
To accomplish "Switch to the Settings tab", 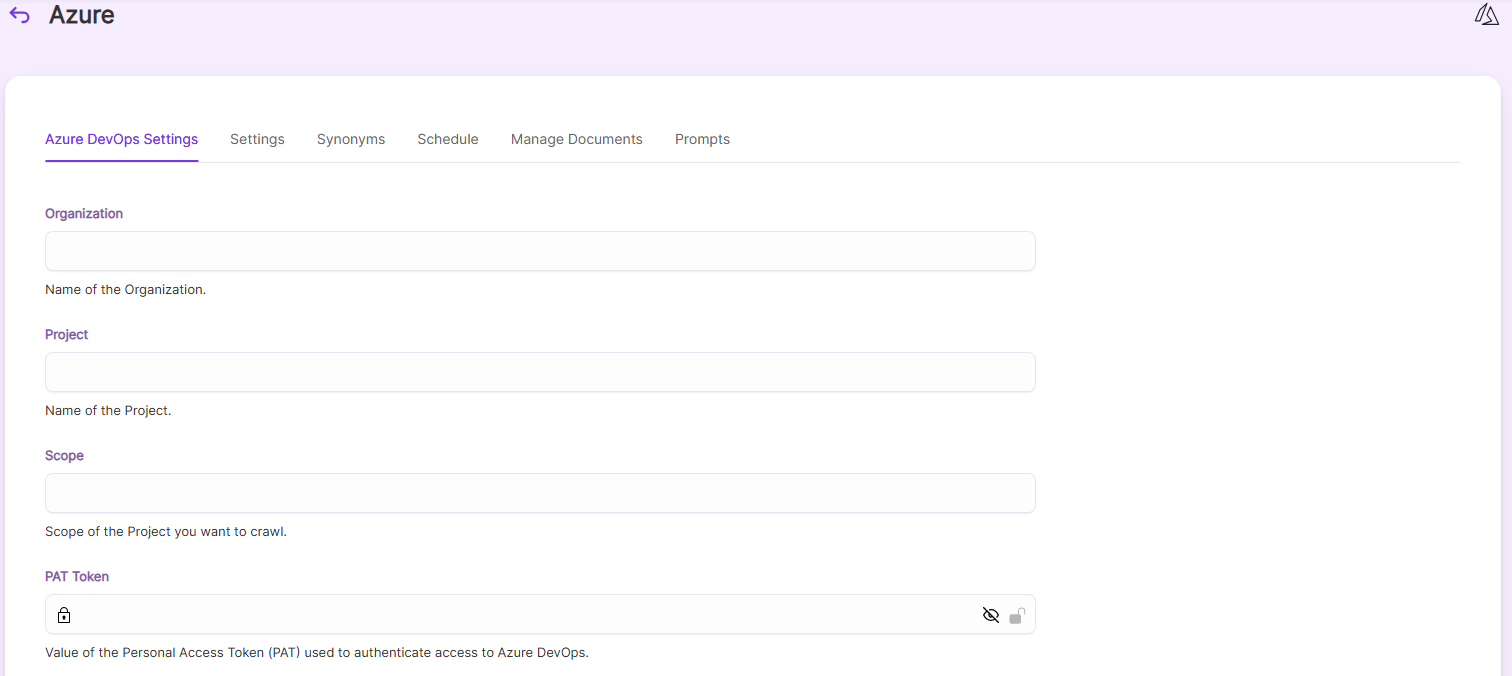I will click(x=257, y=139).
